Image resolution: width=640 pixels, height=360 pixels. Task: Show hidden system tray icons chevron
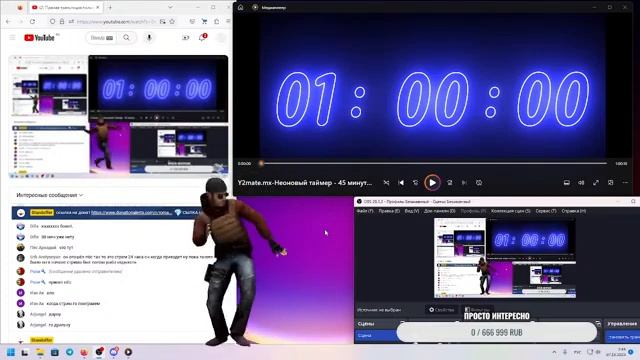[x=554, y=352]
